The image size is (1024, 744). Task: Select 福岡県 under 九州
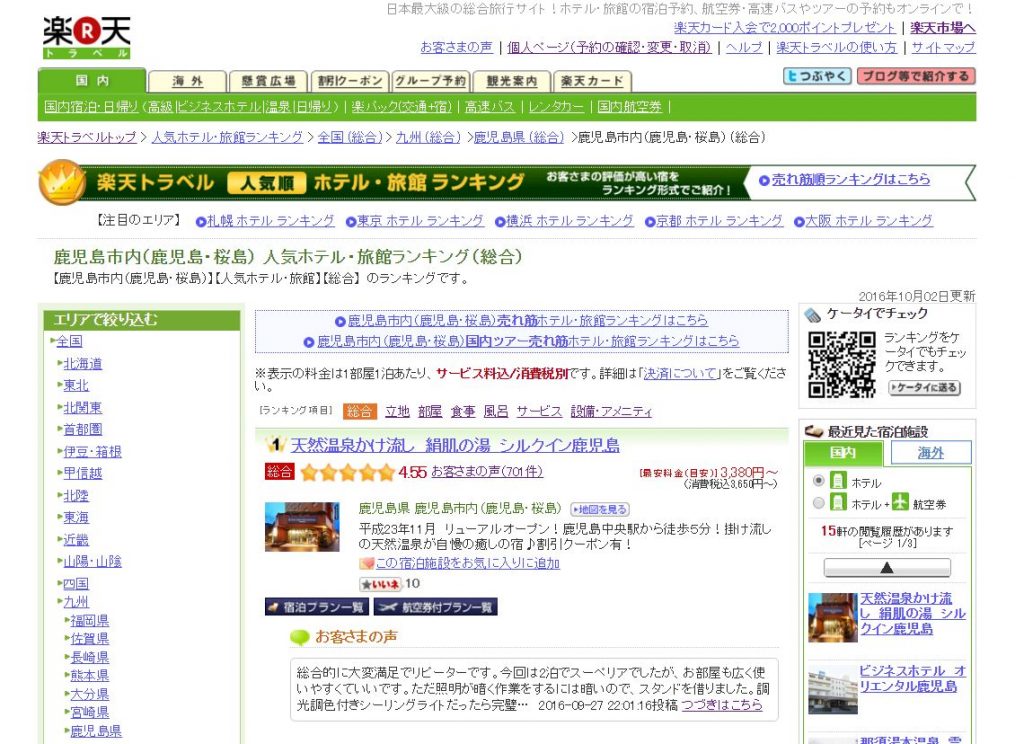pos(90,621)
